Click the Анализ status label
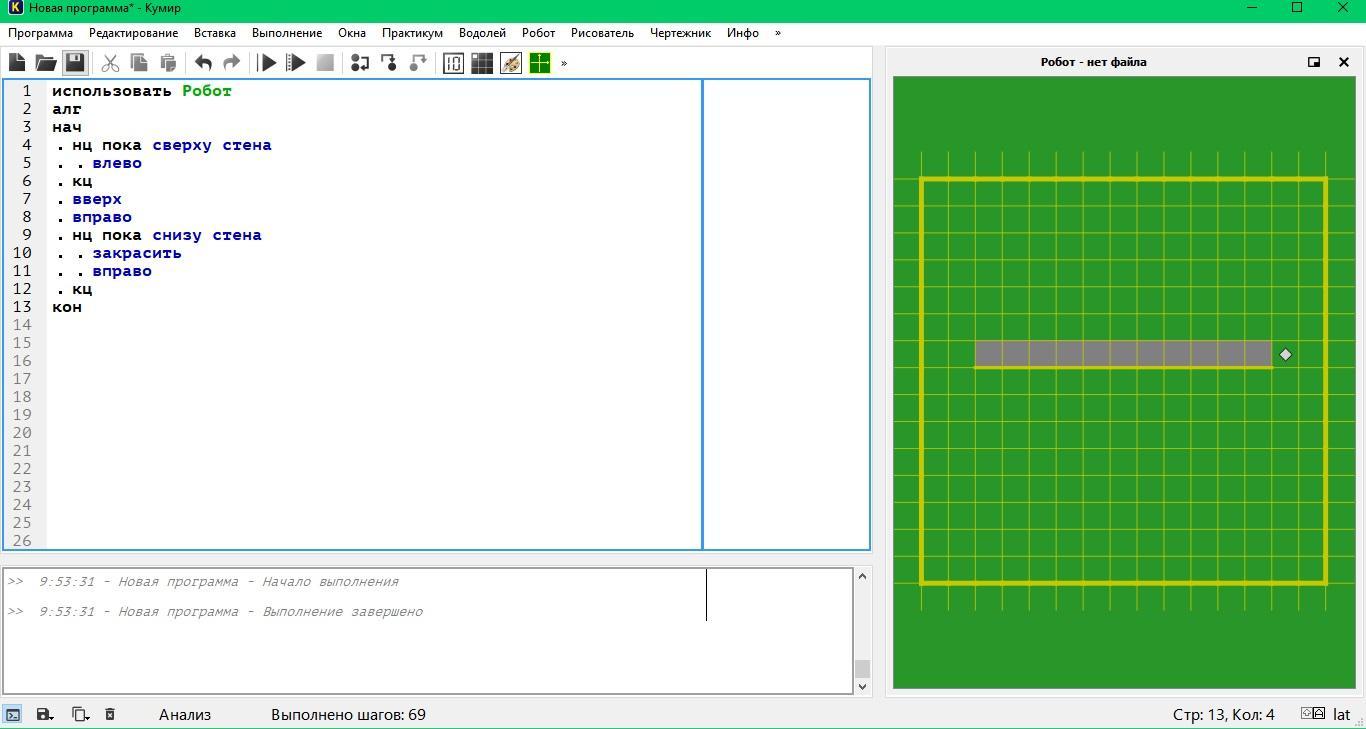 pyautogui.click(x=185, y=714)
